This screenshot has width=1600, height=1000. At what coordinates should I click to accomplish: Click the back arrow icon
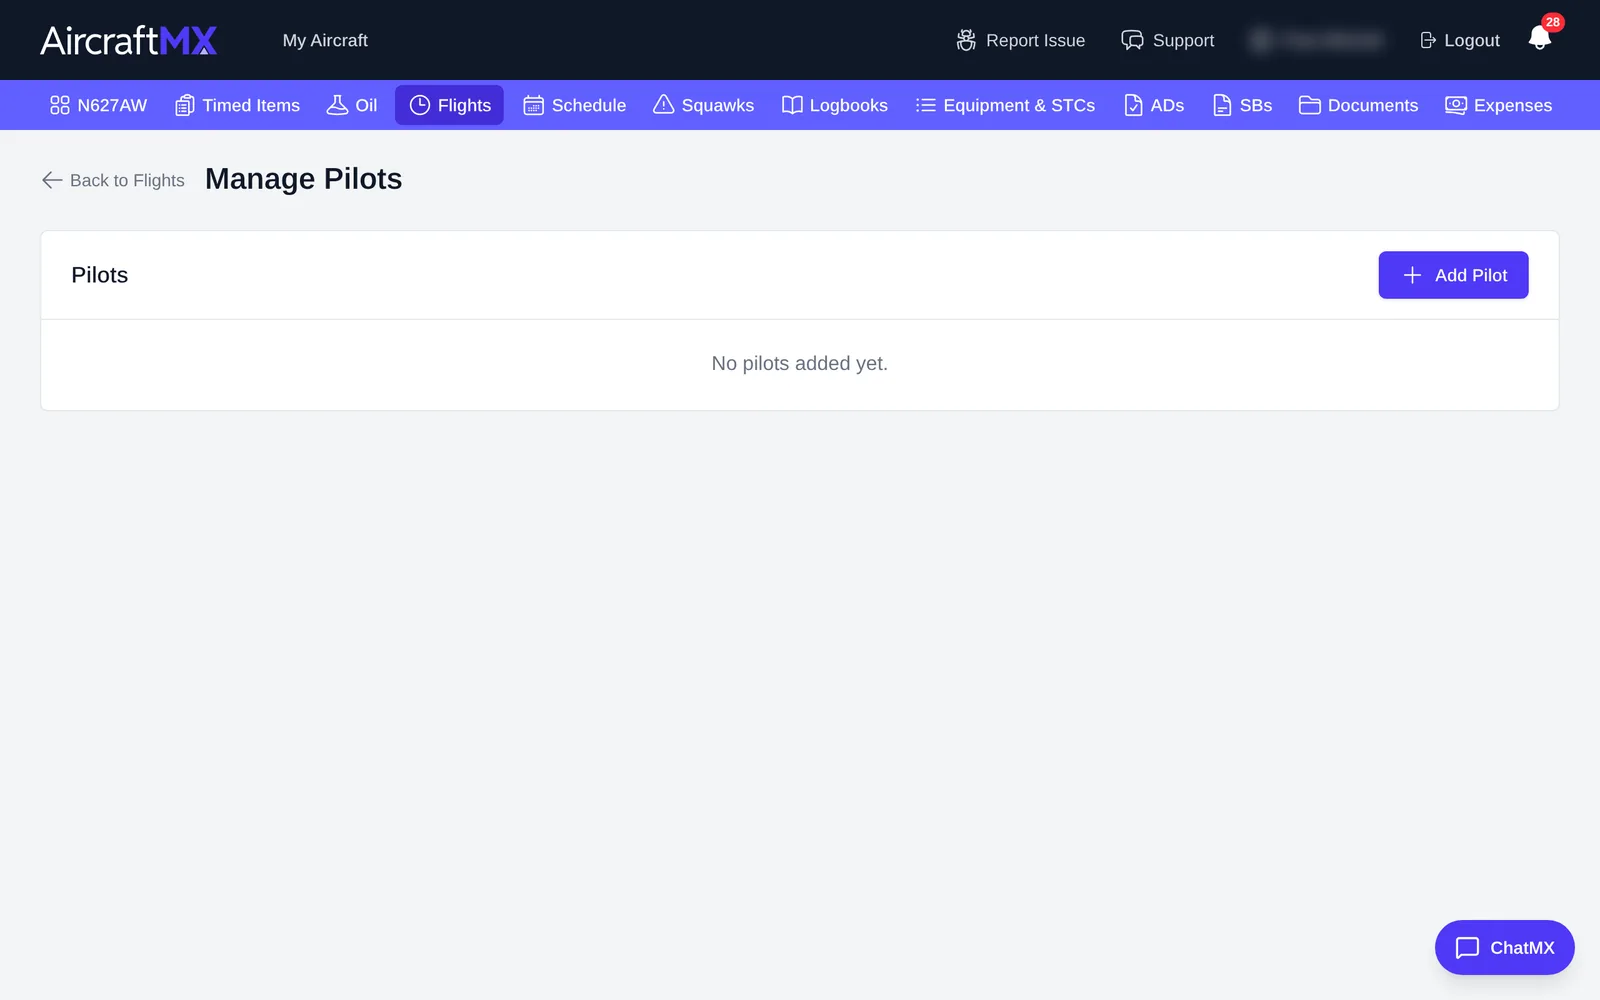[x=52, y=180]
